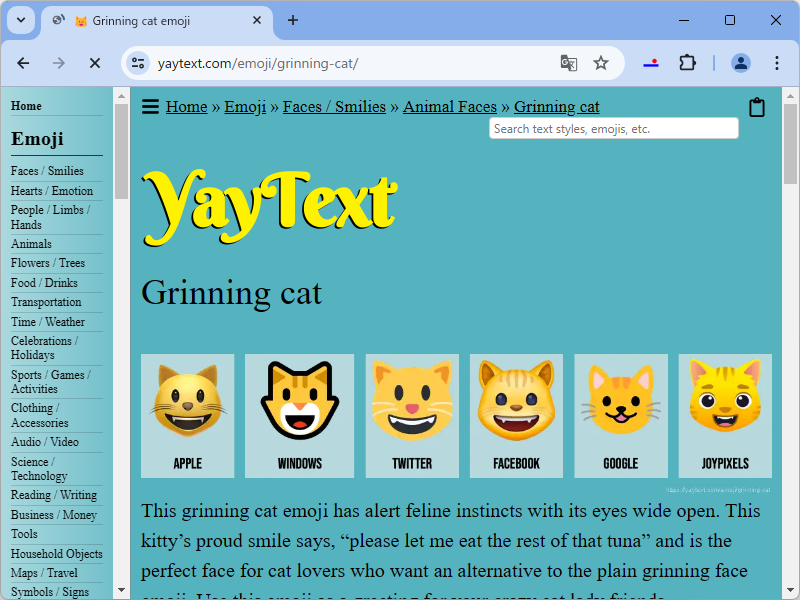Viewport: 800px width, 600px height.
Task: Open Google Translate icon in address bar
Action: tap(569, 62)
